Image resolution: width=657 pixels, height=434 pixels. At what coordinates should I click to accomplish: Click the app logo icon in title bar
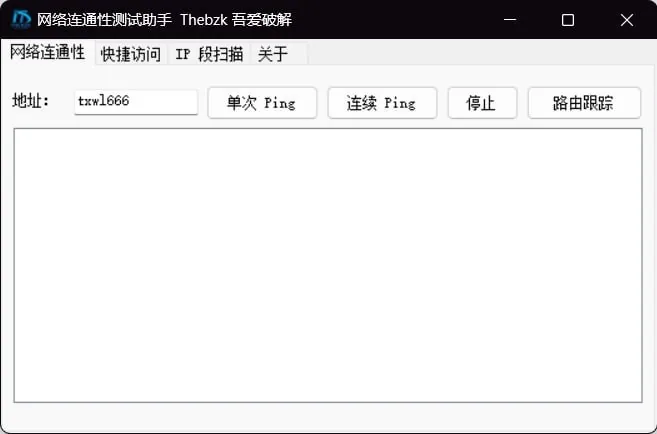[21, 19]
